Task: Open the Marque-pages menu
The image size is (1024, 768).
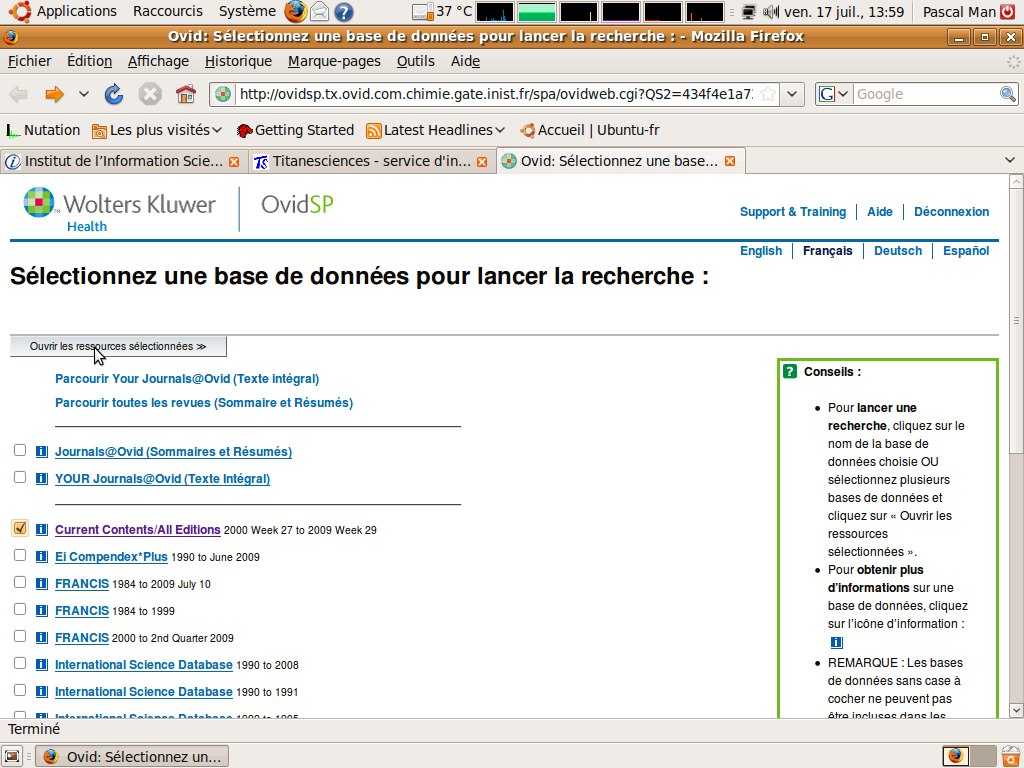Action: (334, 61)
